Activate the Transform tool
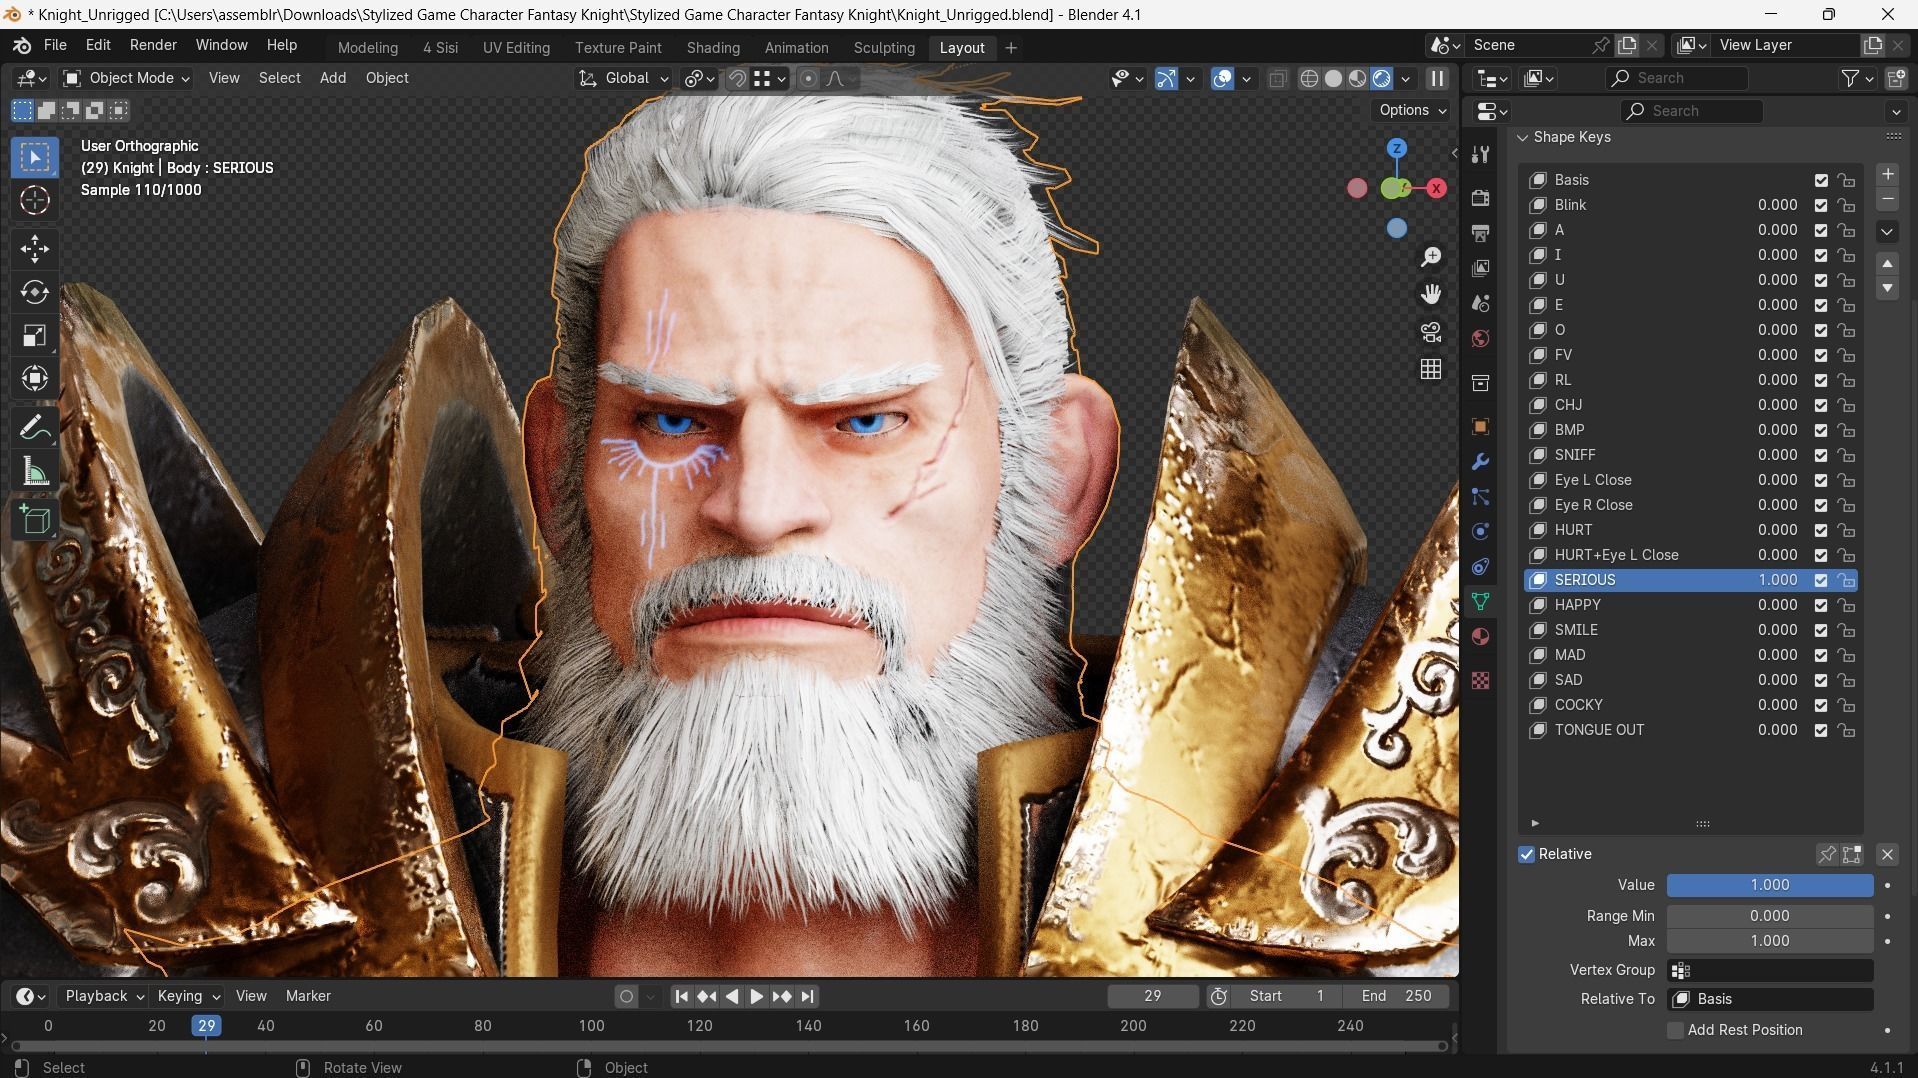1918x1078 pixels. click(35, 378)
